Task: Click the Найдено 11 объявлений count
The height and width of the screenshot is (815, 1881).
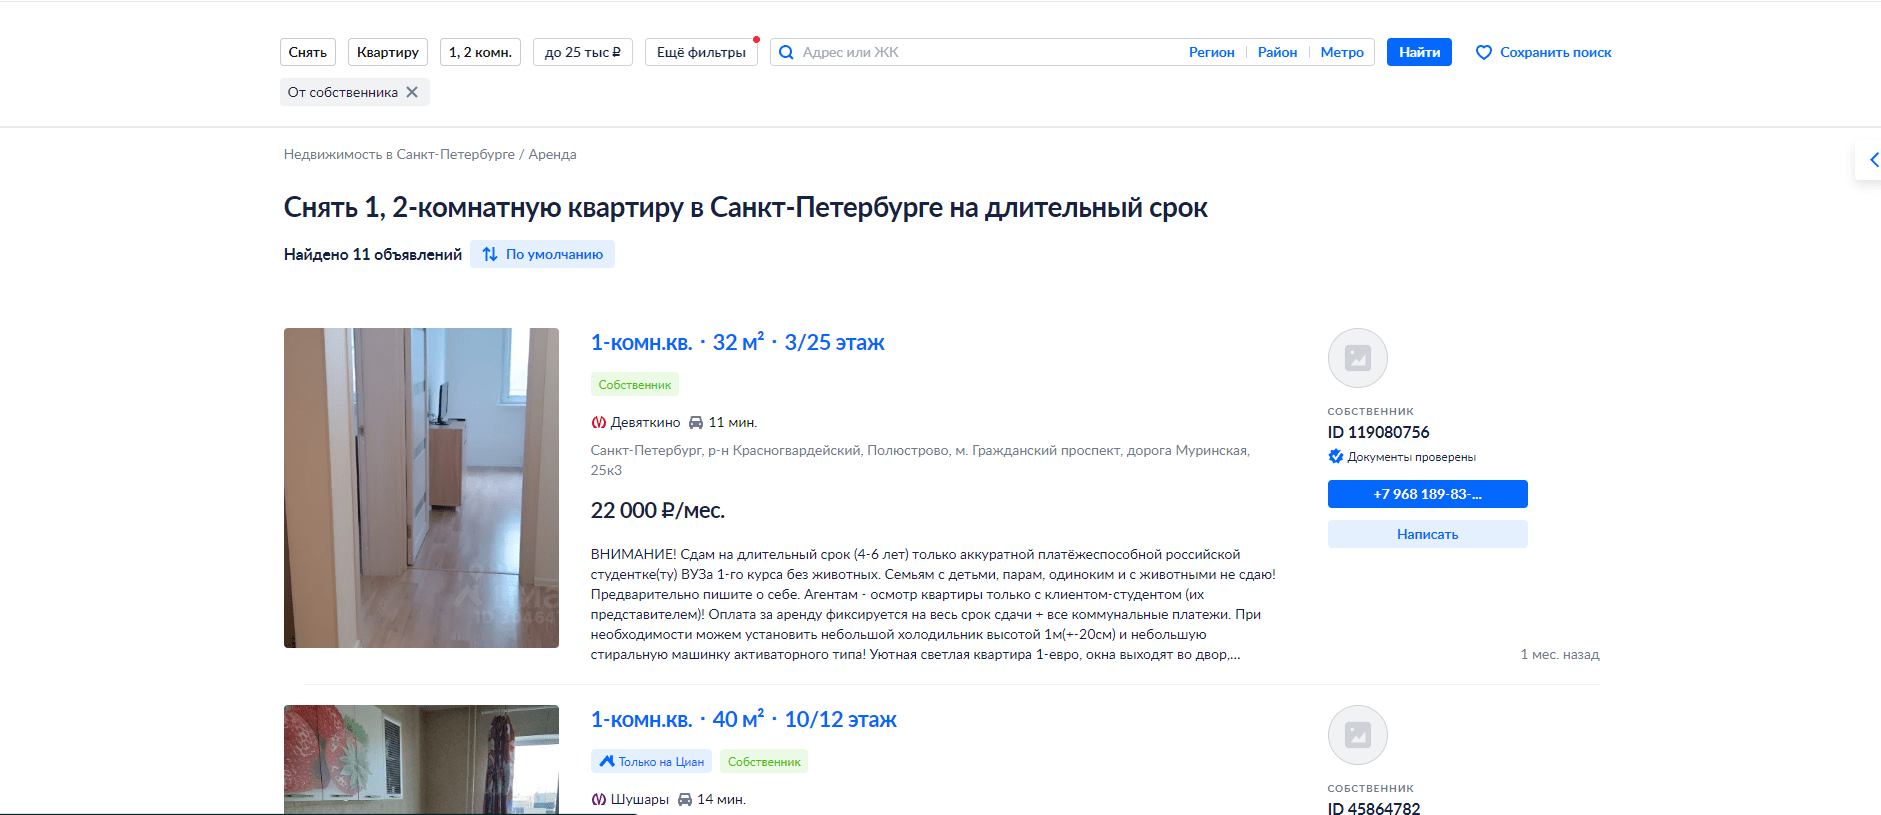Action: 373,254
